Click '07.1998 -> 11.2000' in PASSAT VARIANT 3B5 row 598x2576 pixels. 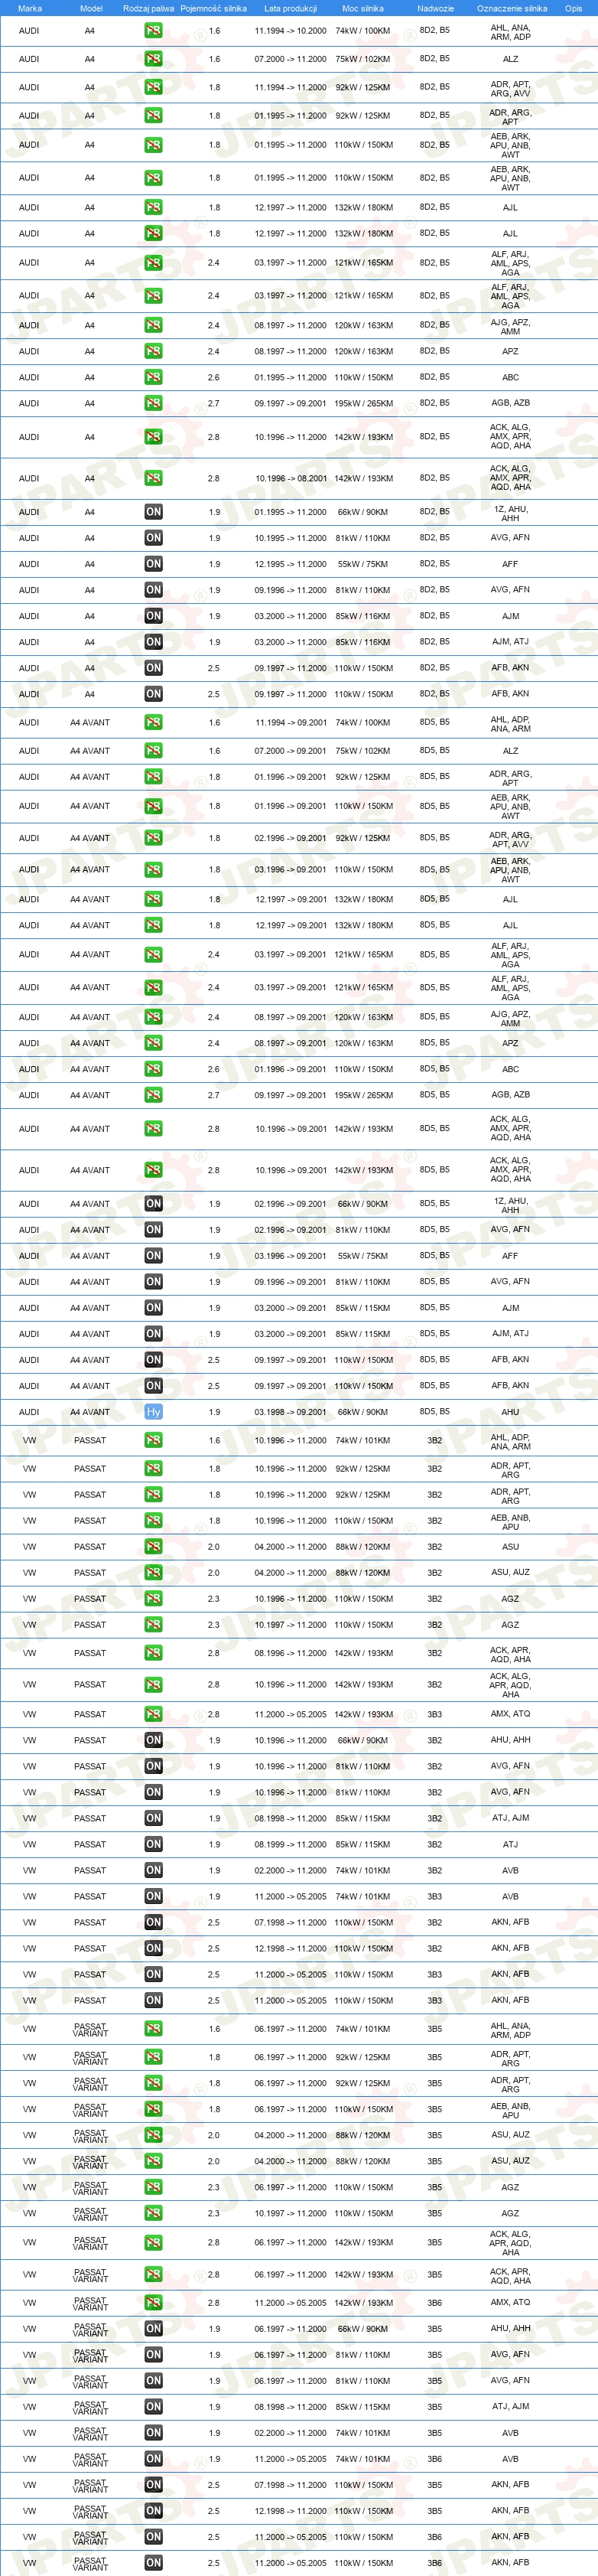[x=290, y=2485]
